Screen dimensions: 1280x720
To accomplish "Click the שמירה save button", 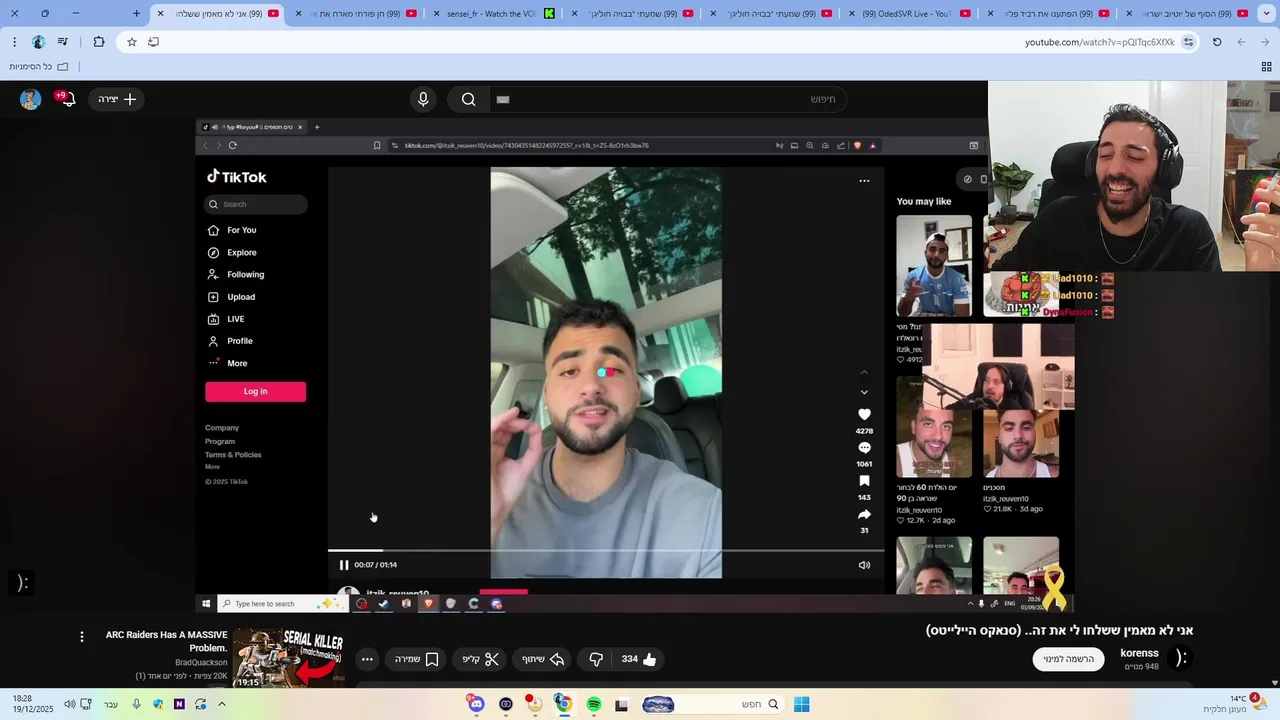I will pyautogui.click(x=417, y=659).
